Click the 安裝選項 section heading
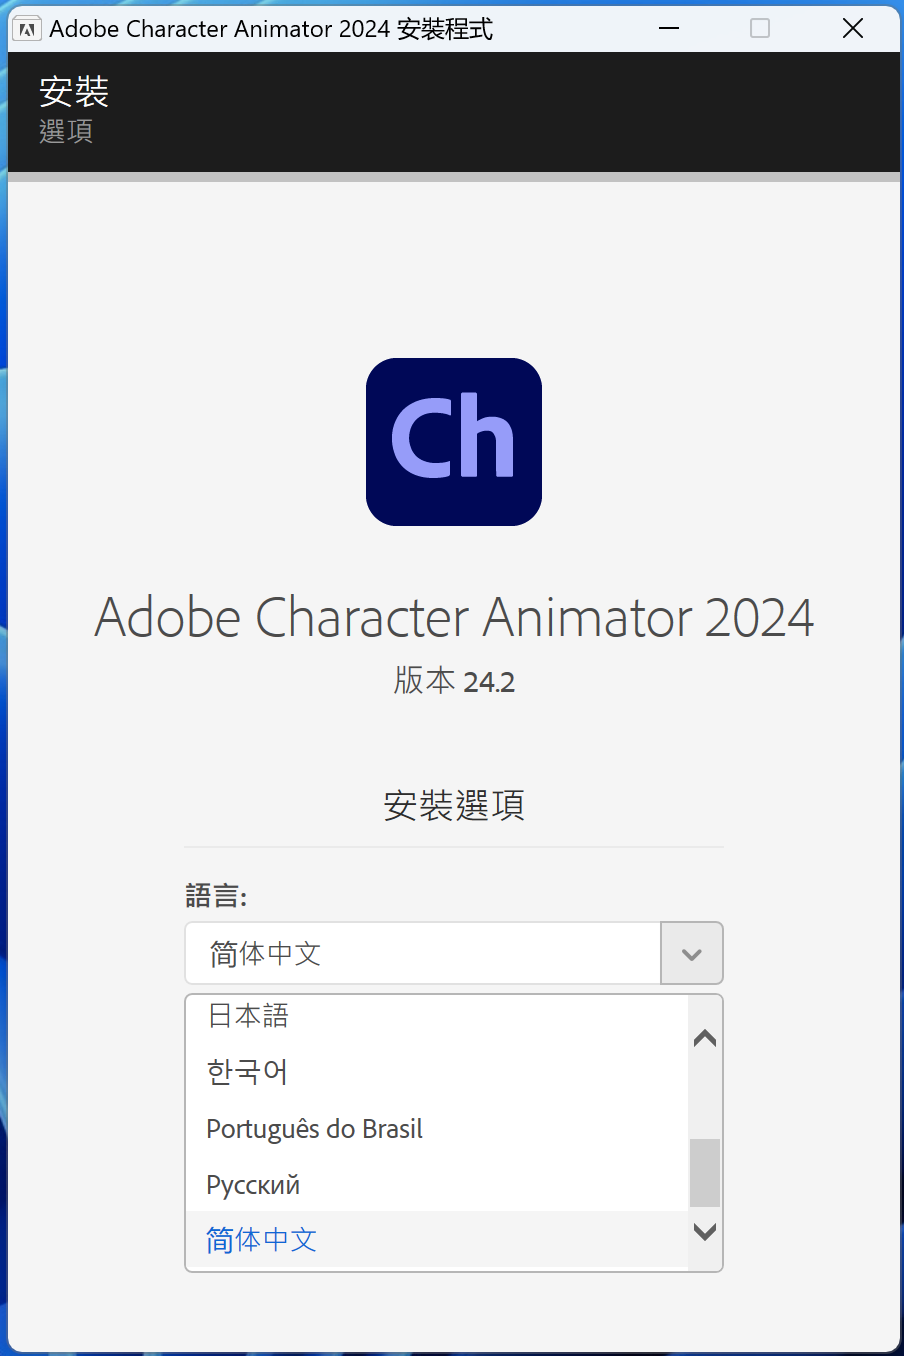The height and width of the screenshot is (1356, 904). 454,805
